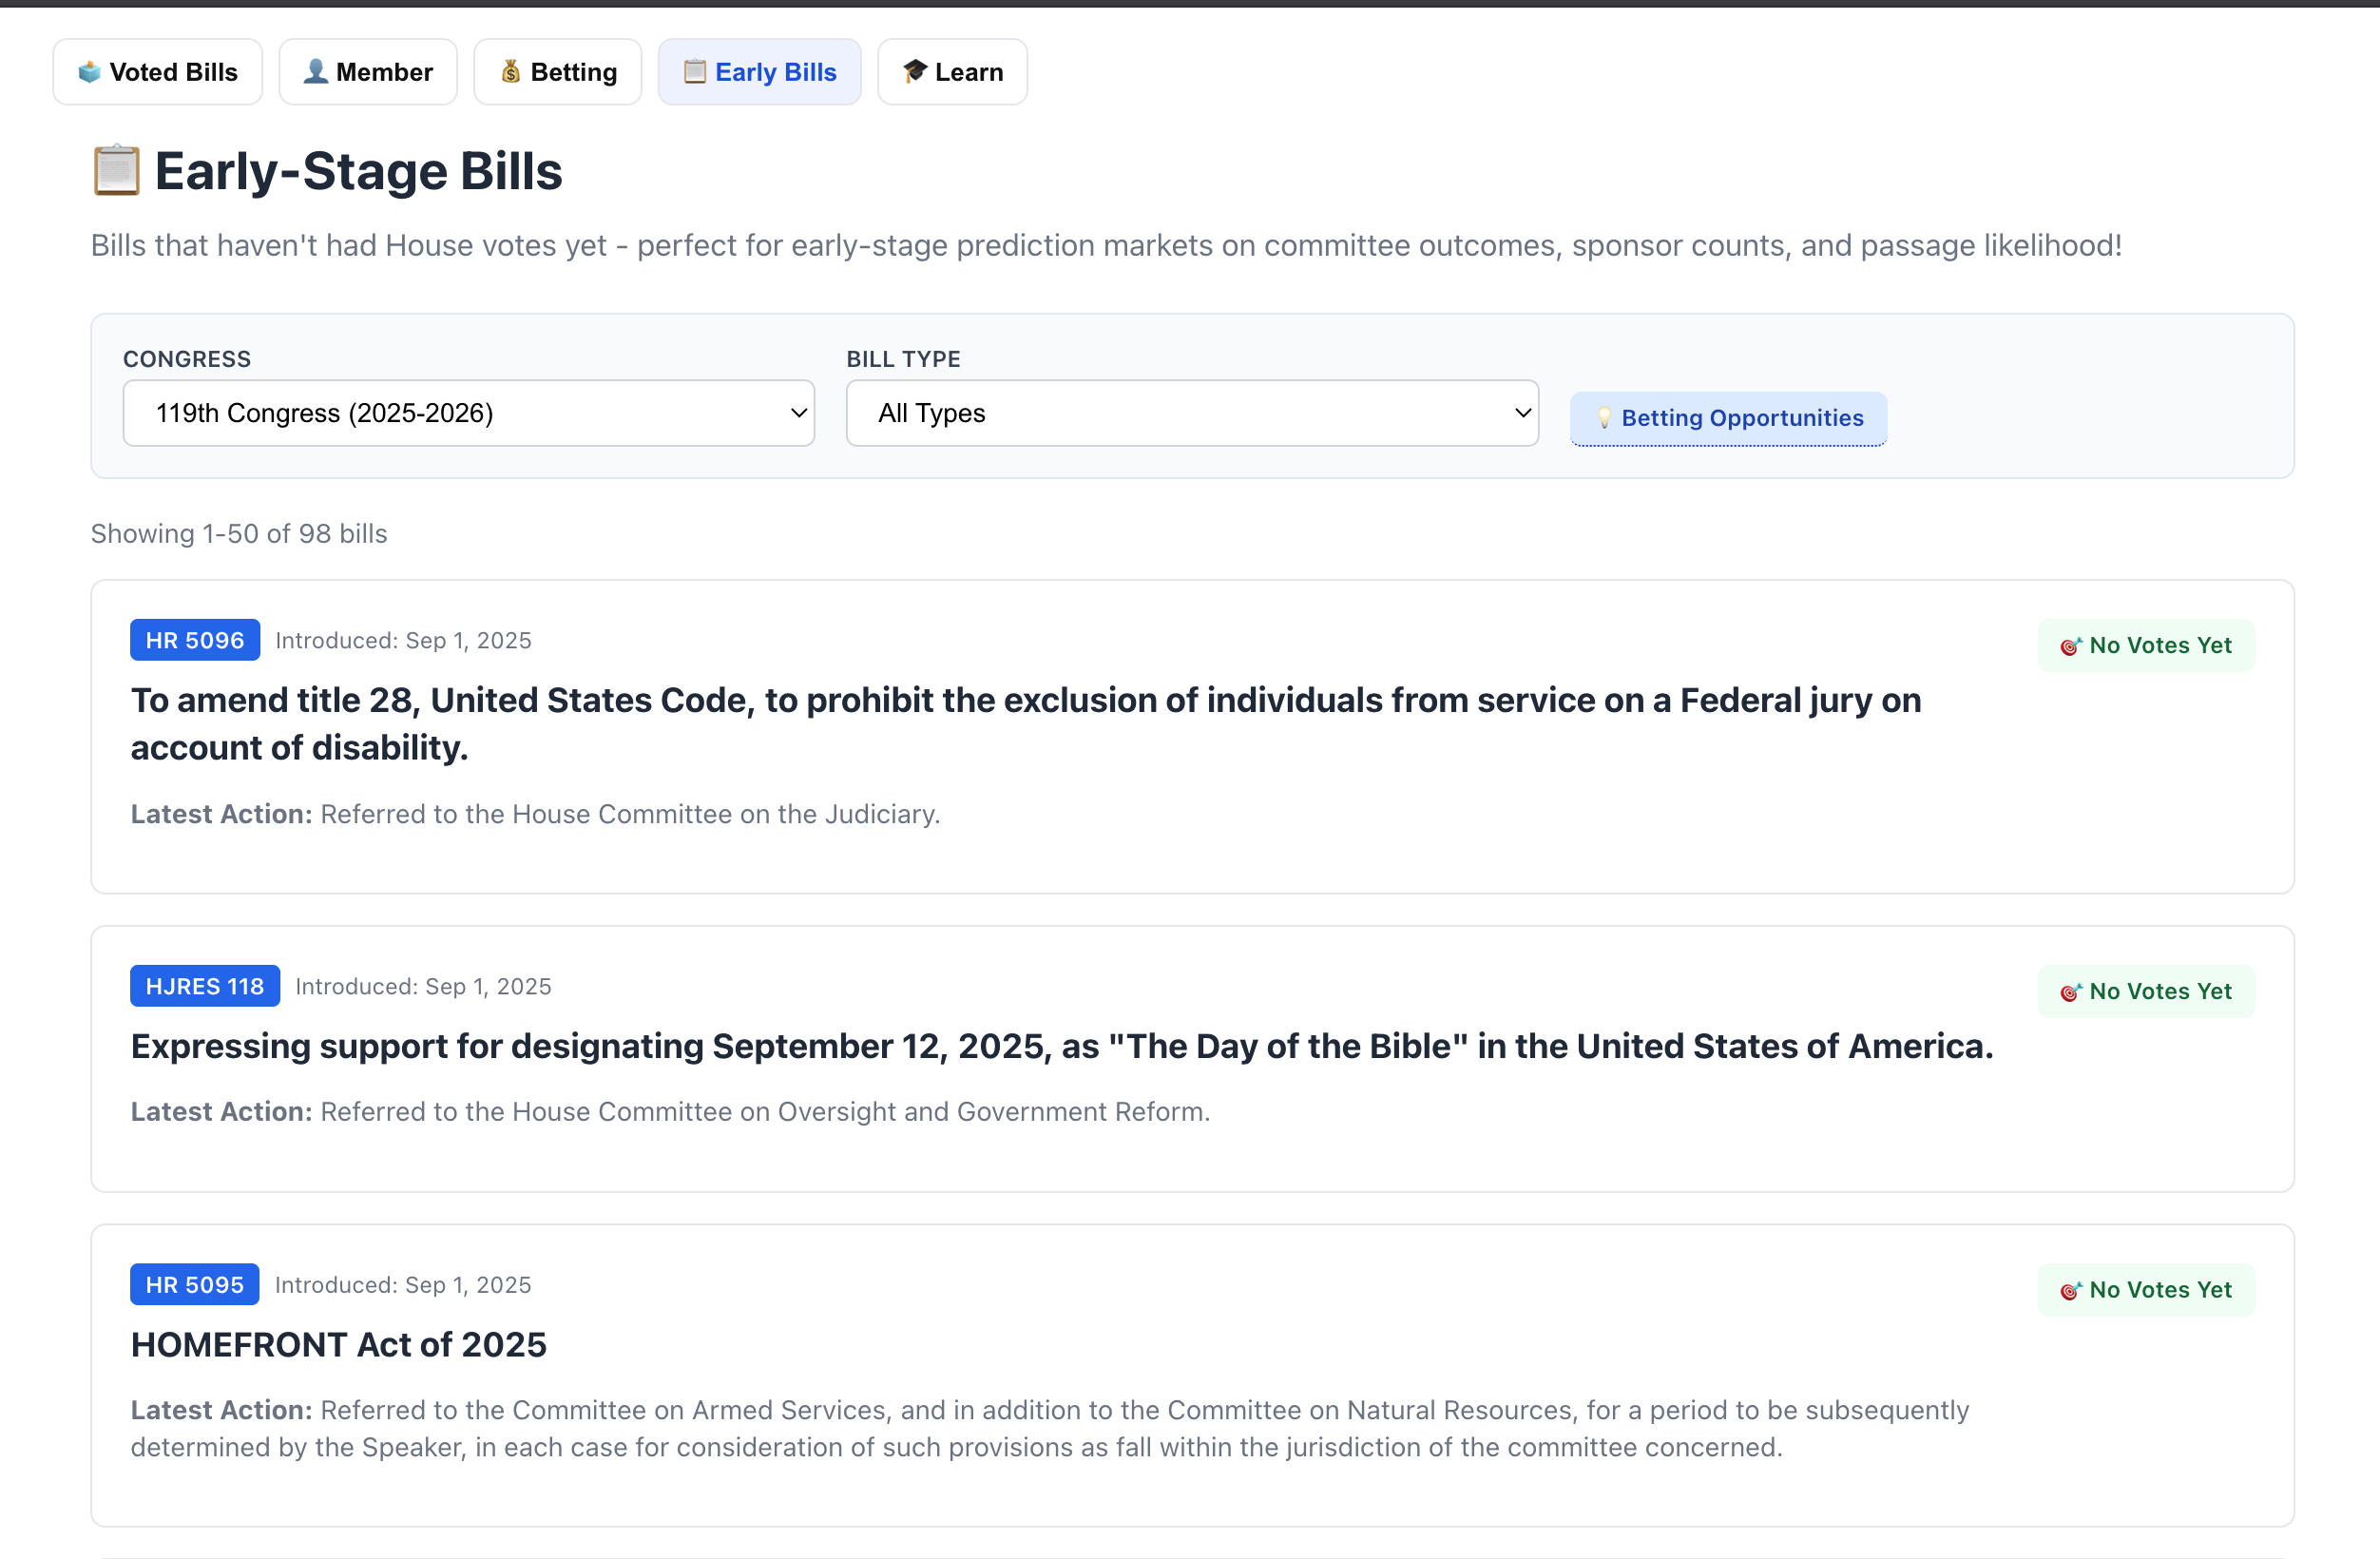Click the large clipboard icon beside page heading
The width and height of the screenshot is (2380, 1559).
coord(117,171)
